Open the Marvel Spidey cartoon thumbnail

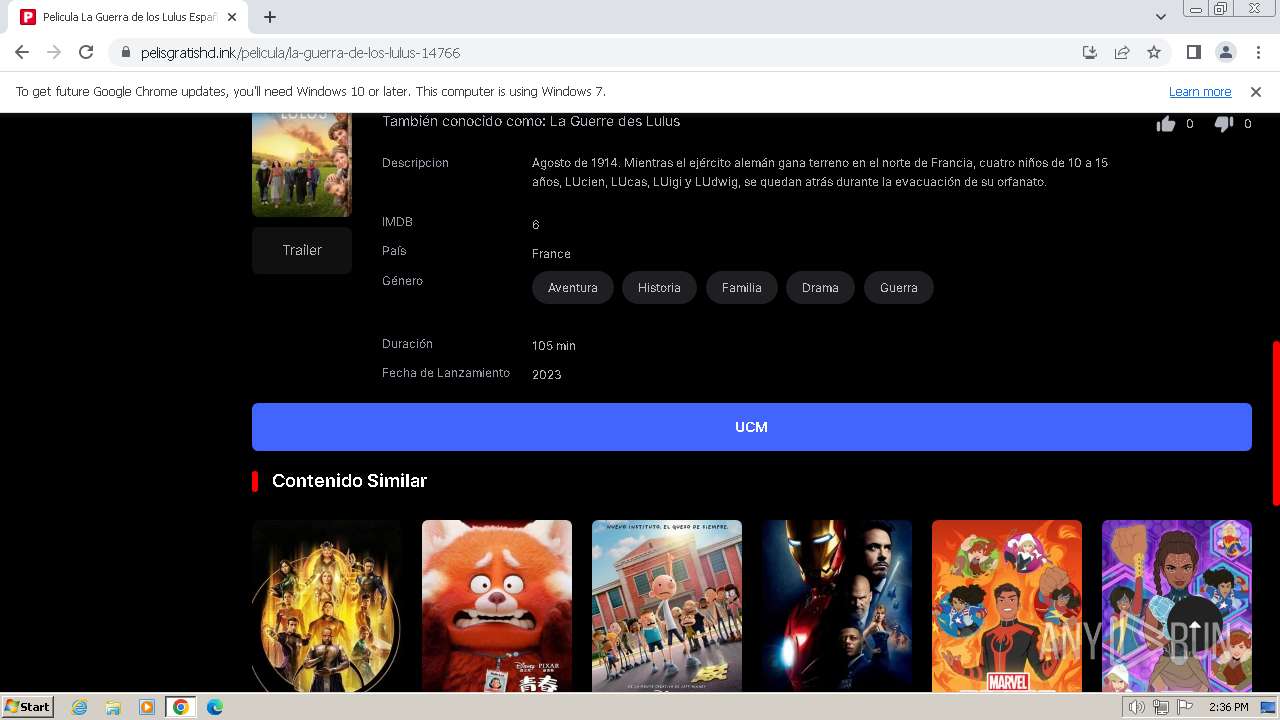(x=1007, y=606)
